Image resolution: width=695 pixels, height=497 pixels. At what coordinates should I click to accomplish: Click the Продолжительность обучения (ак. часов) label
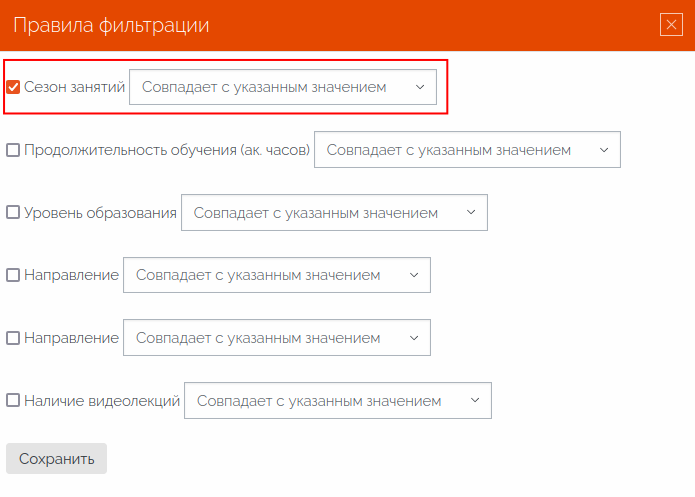(167, 150)
